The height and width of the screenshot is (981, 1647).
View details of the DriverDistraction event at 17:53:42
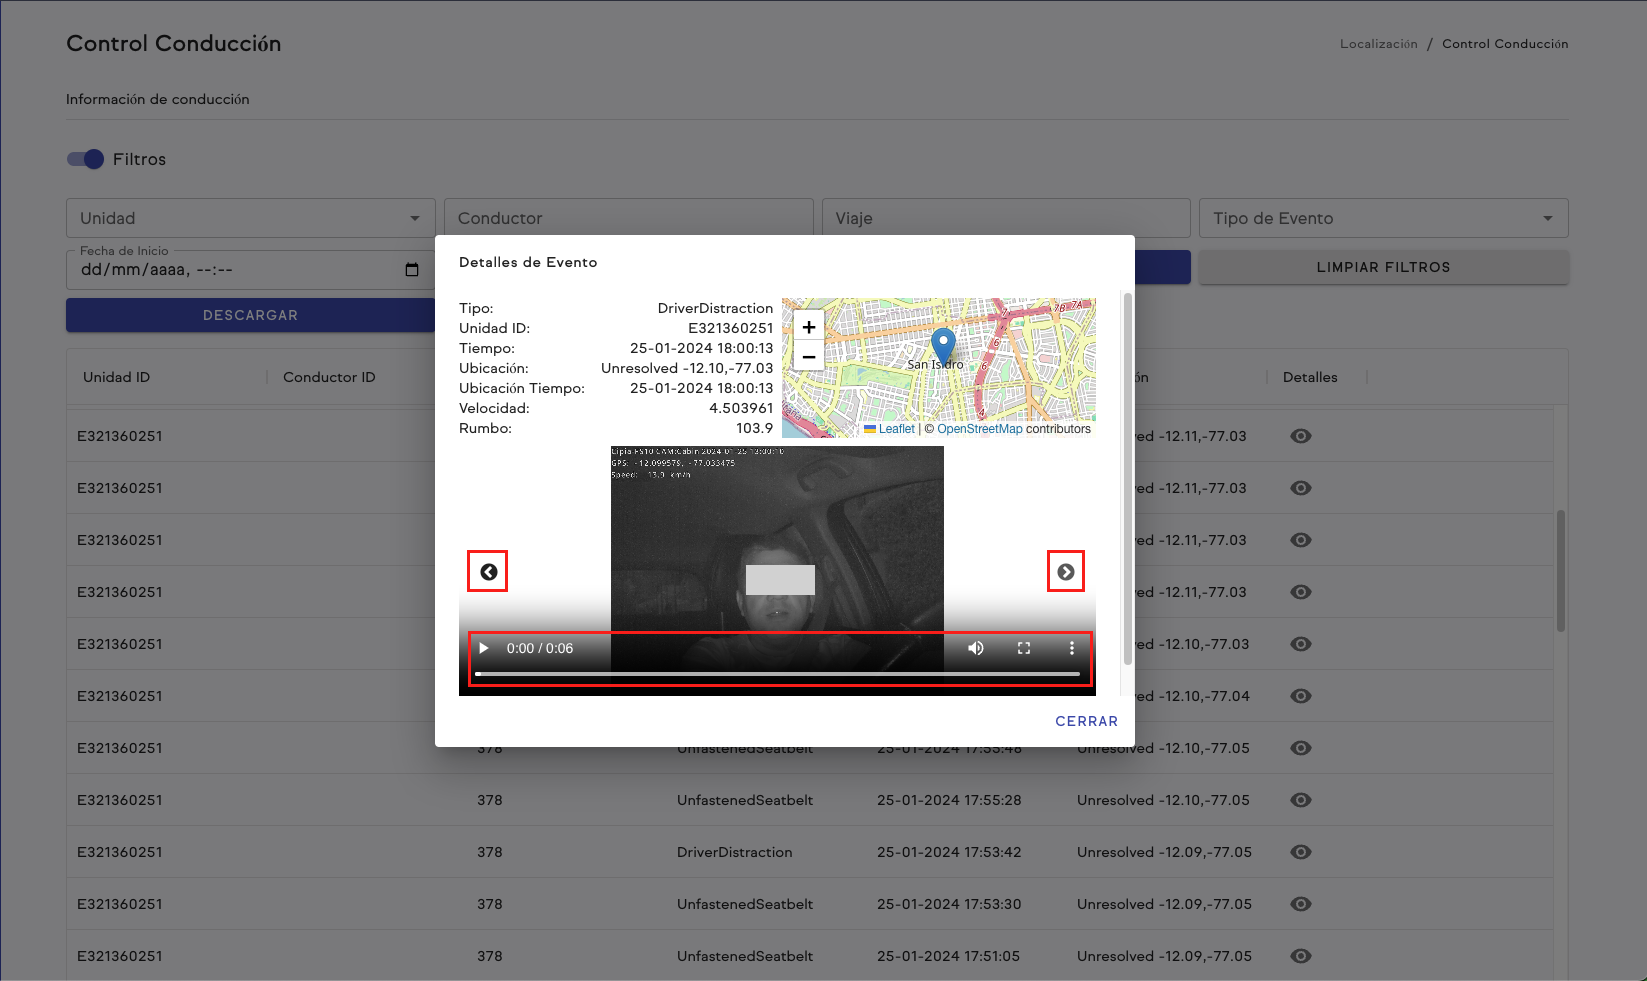(1300, 852)
